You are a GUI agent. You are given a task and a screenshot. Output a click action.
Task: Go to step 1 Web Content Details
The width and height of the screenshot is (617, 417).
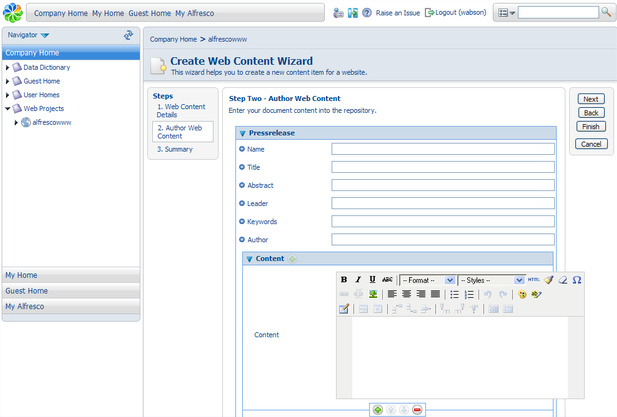181,111
